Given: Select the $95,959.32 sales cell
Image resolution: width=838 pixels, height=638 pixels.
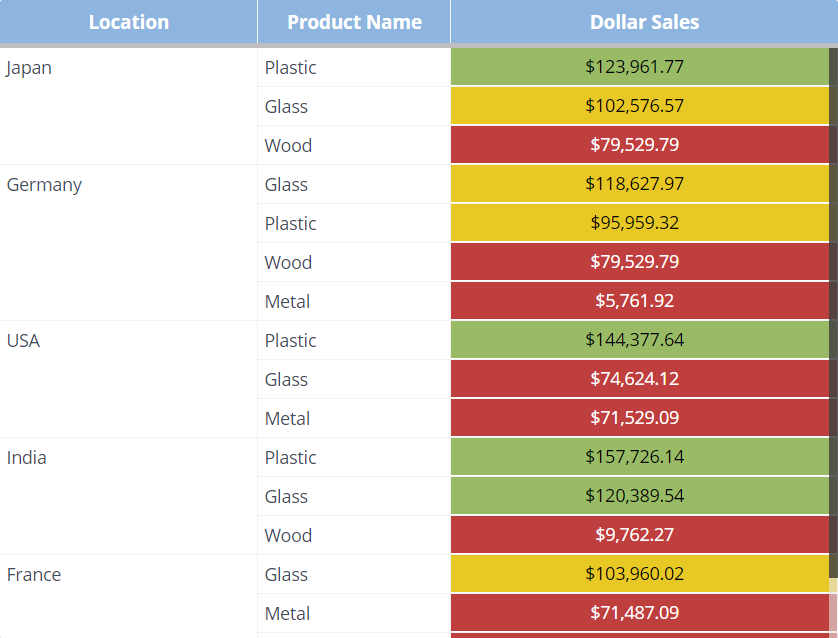Looking at the screenshot, I should click(x=640, y=223).
